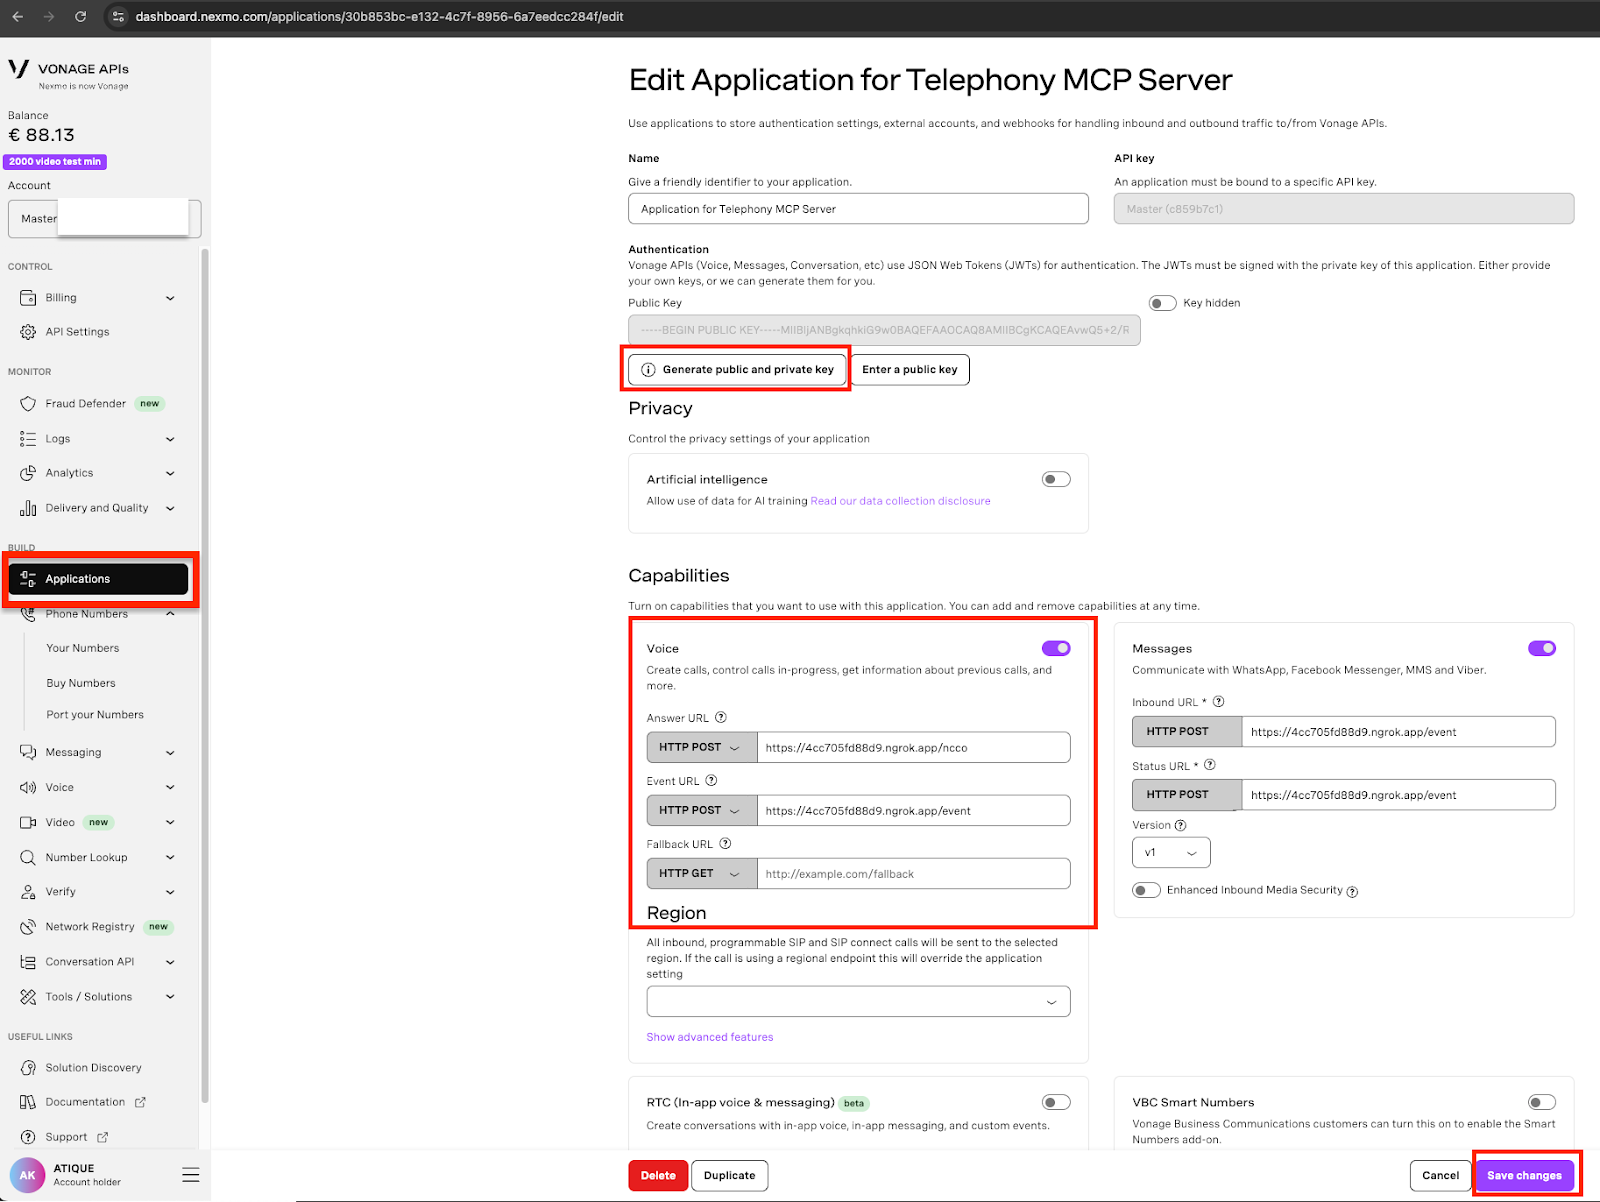This screenshot has height=1202, width=1600.
Task: Click the Answer URL help icon
Action: point(721,717)
